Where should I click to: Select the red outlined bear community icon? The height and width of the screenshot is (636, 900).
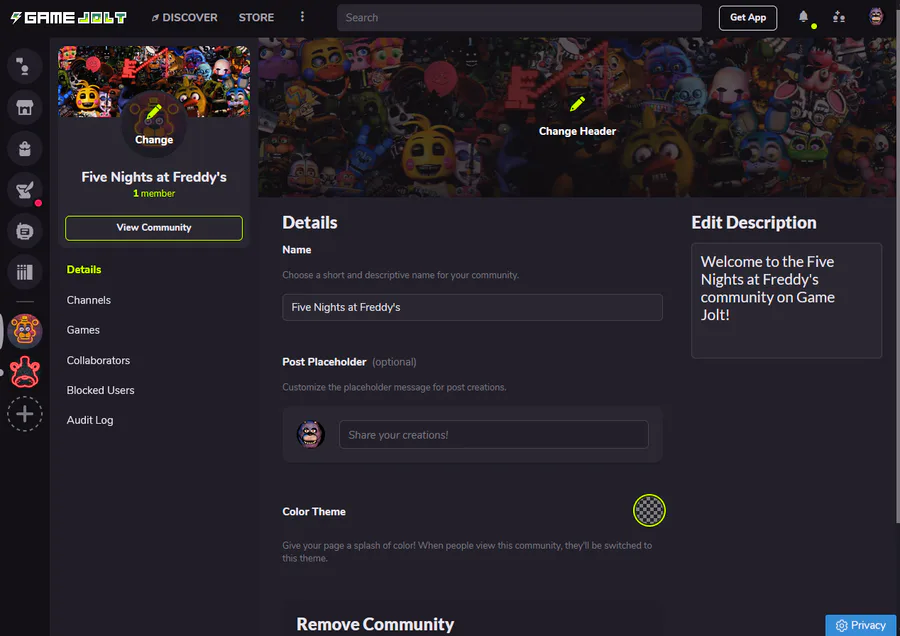(x=25, y=372)
